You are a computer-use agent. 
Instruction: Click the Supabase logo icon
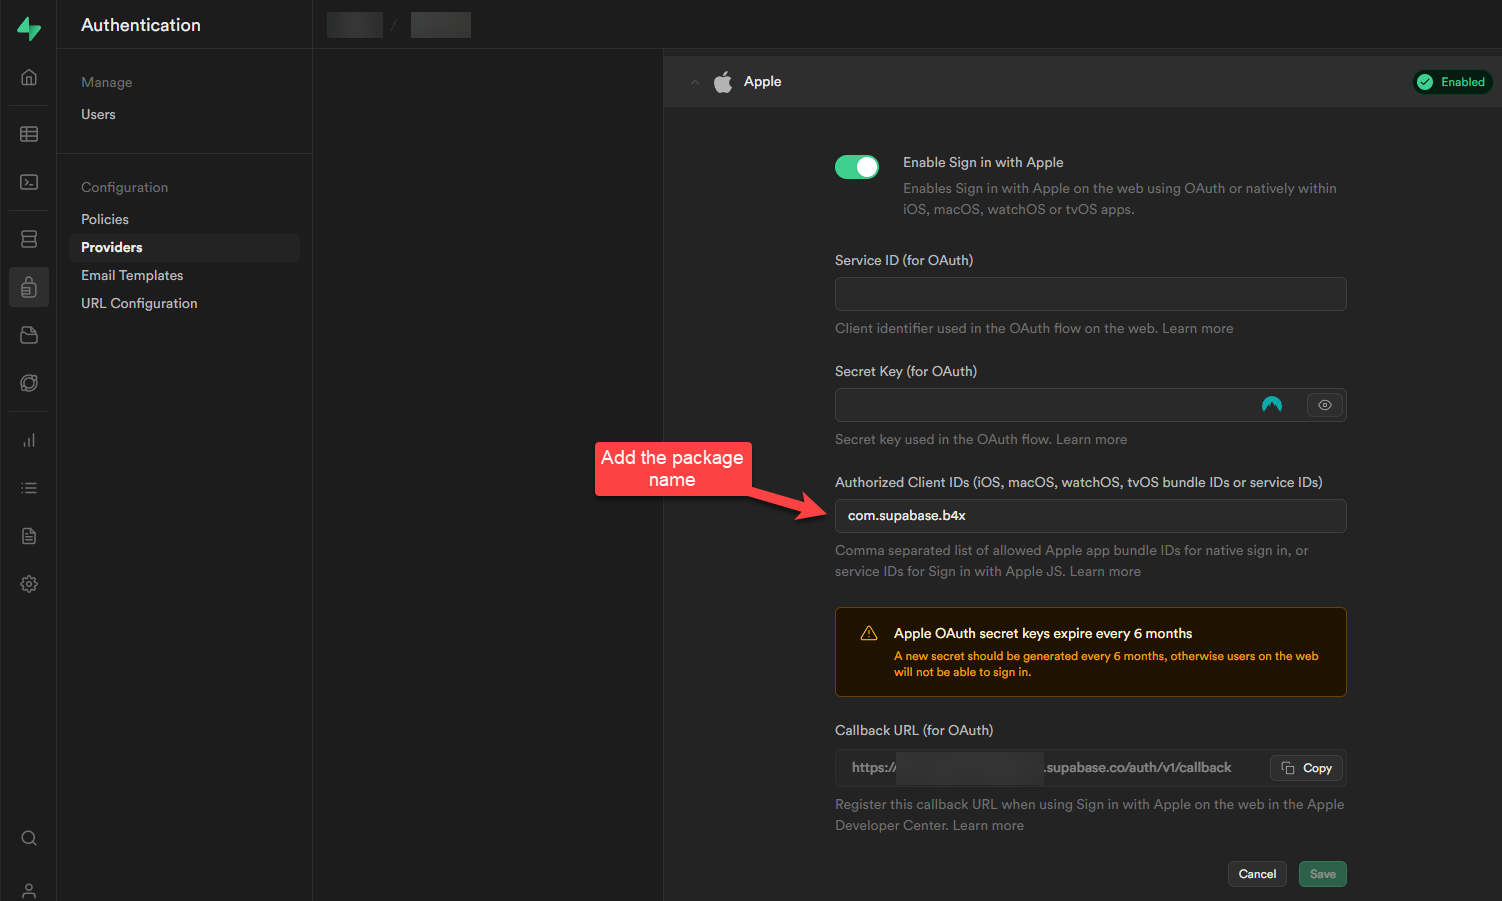29,29
